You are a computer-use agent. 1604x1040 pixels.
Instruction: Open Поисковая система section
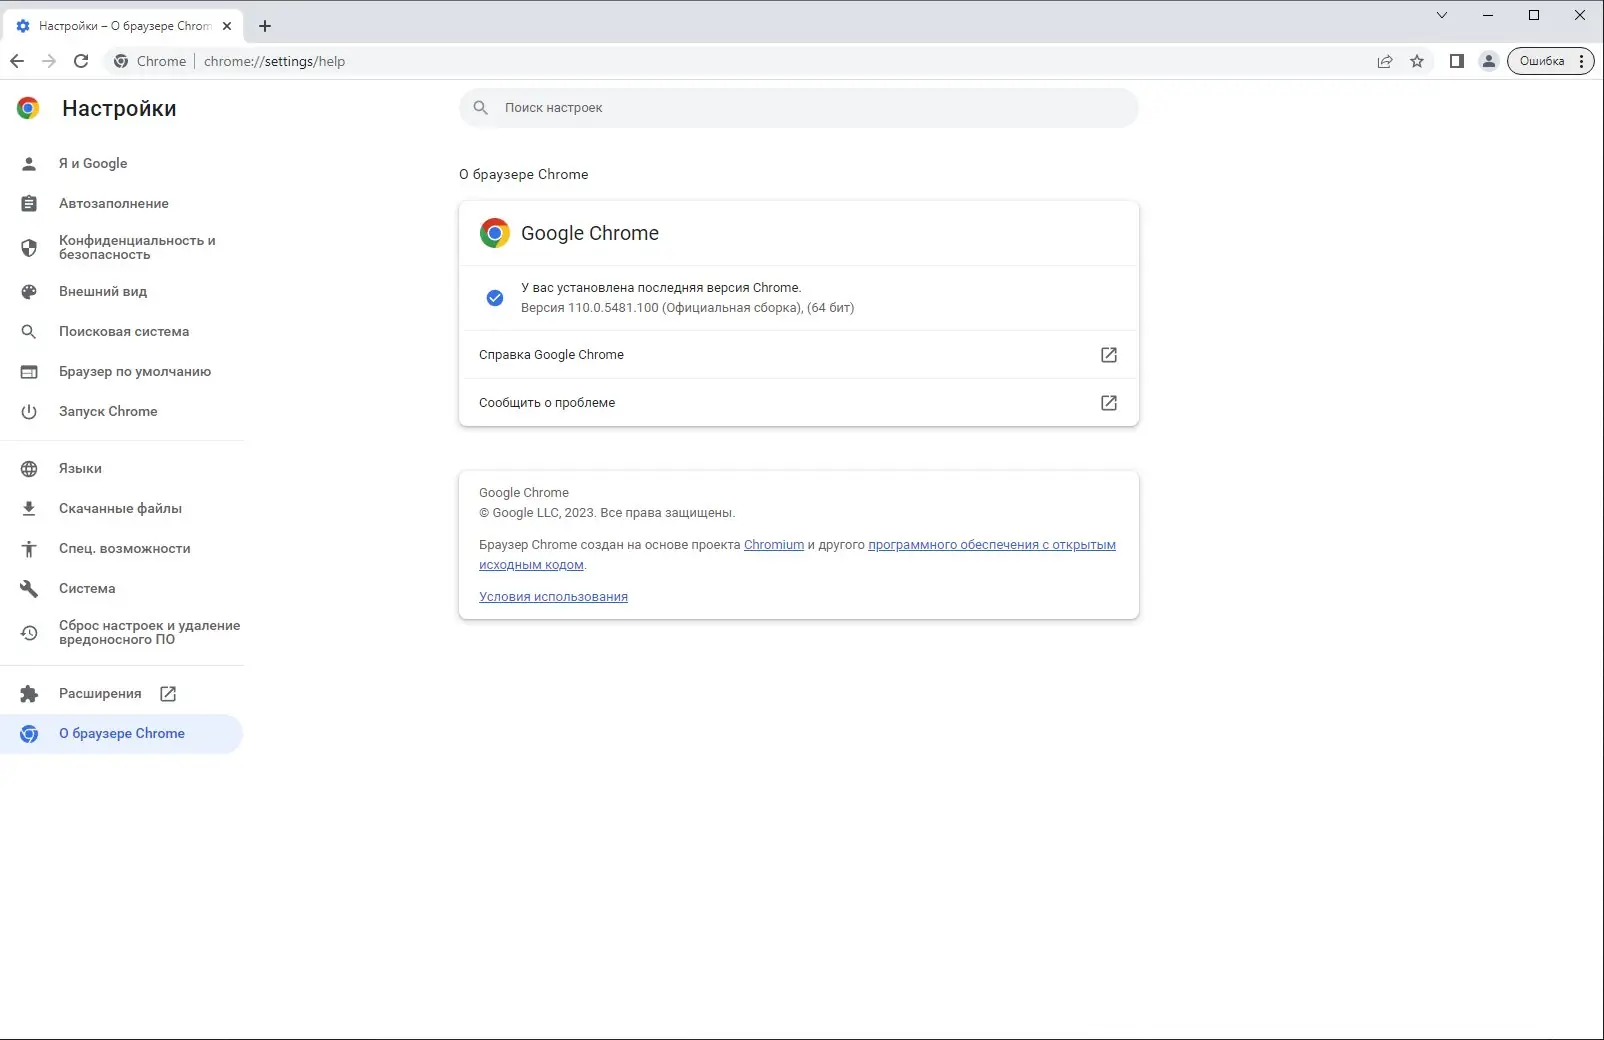[x=123, y=331]
